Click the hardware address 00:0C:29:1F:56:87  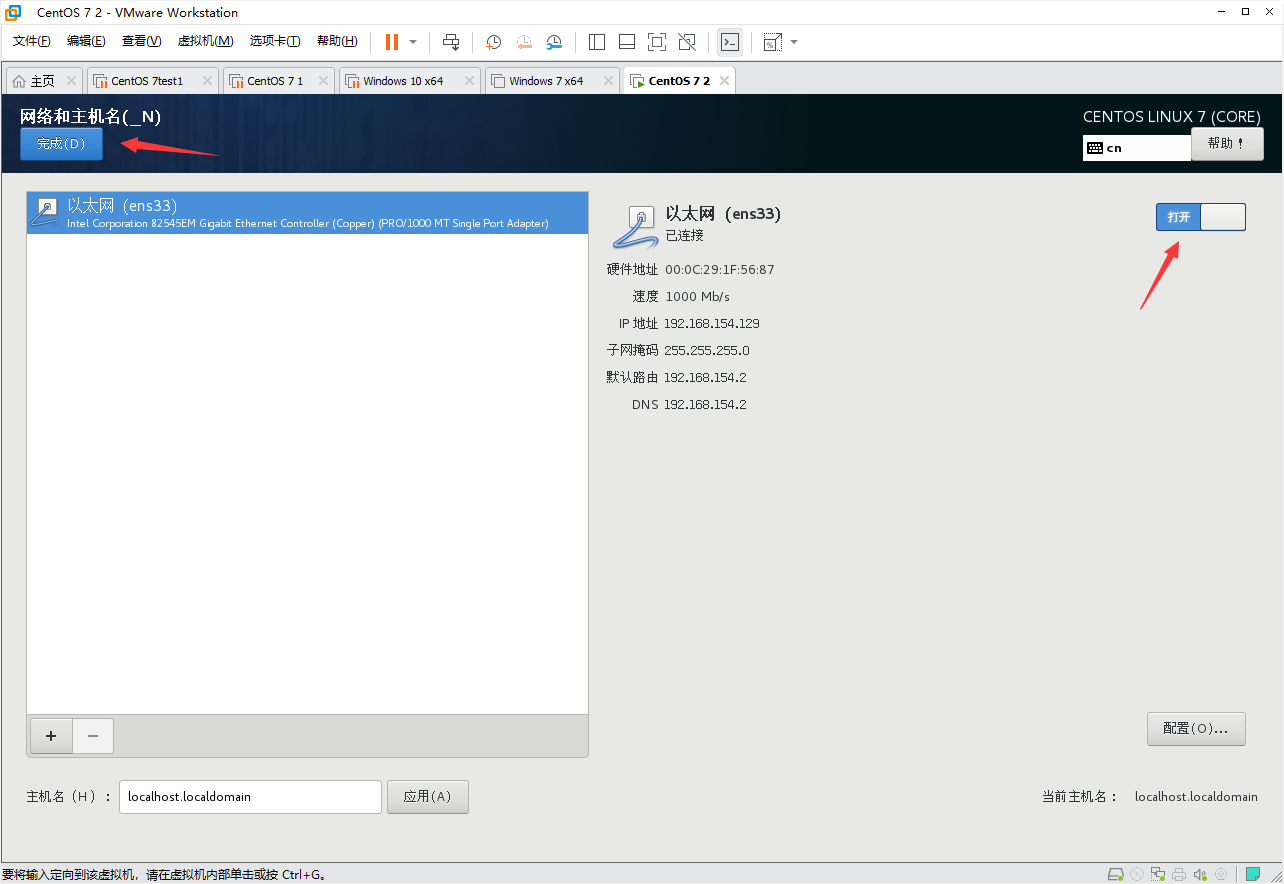point(720,270)
